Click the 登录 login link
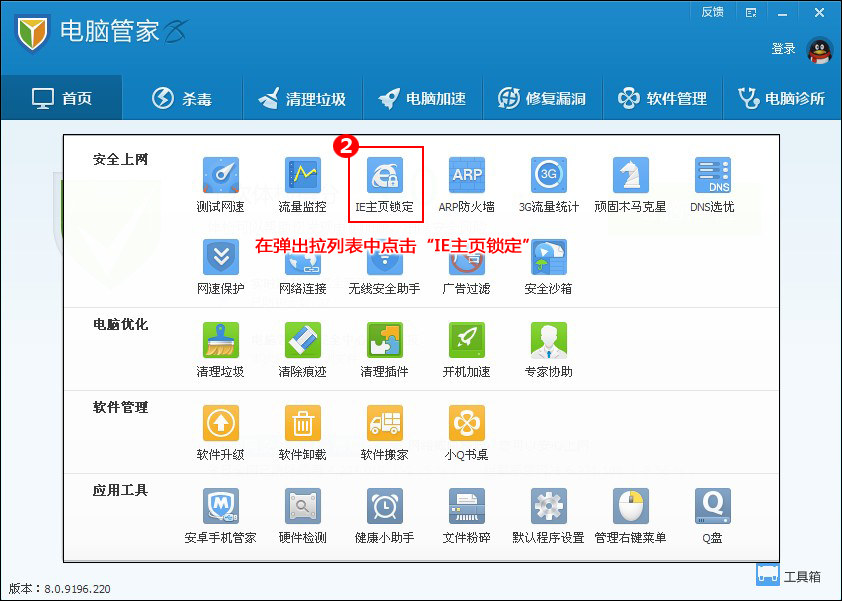This screenshot has height=601, width=842. (783, 49)
